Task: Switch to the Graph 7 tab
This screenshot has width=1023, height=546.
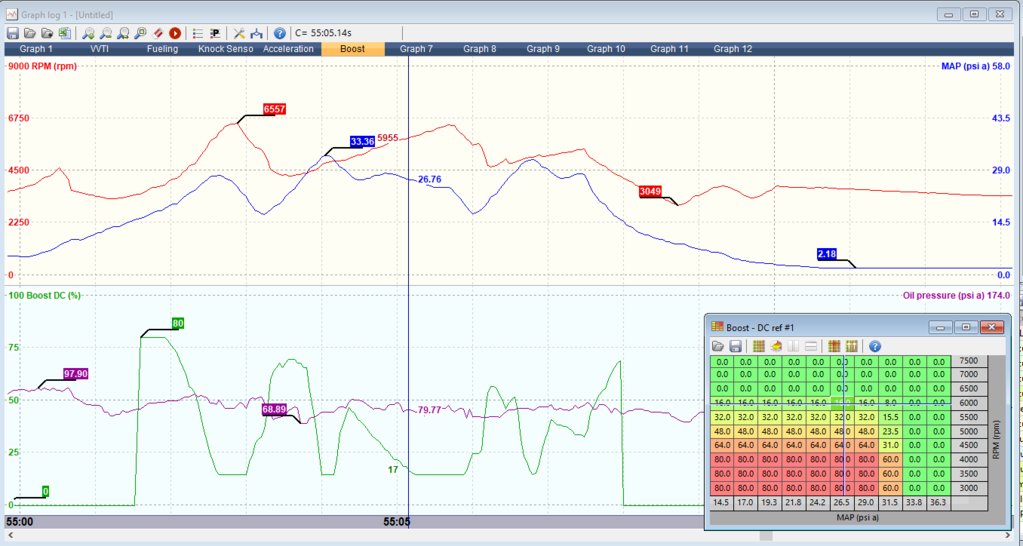Action: [x=416, y=49]
